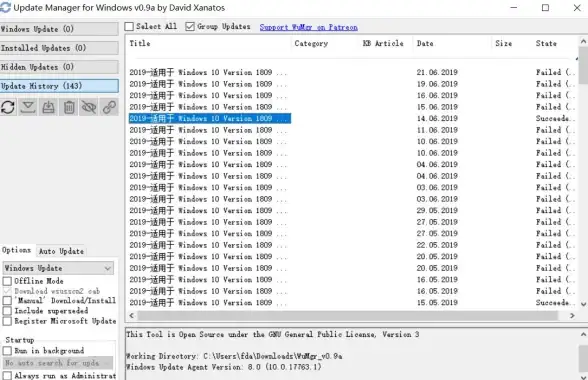Click the update list vertical scrollbar thumb
This screenshot has width=588, height=380.
pos(583,66)
